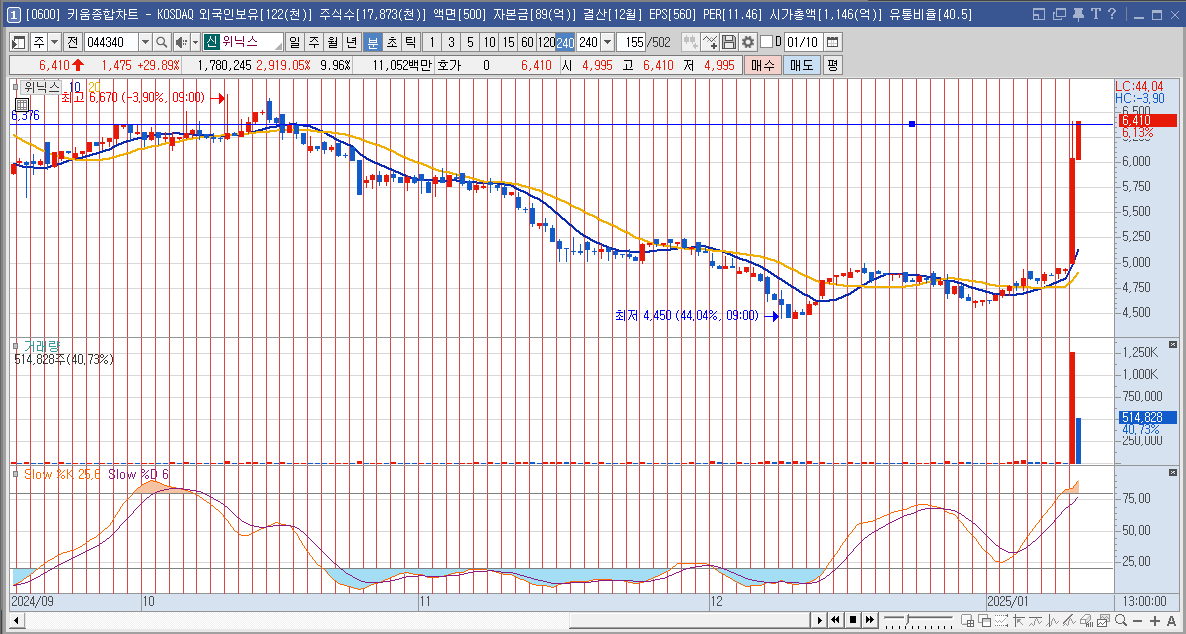Viewport: 1186px width, 634px height.
Task: Set interval to 60 minutes
Action: pos(527,42)
